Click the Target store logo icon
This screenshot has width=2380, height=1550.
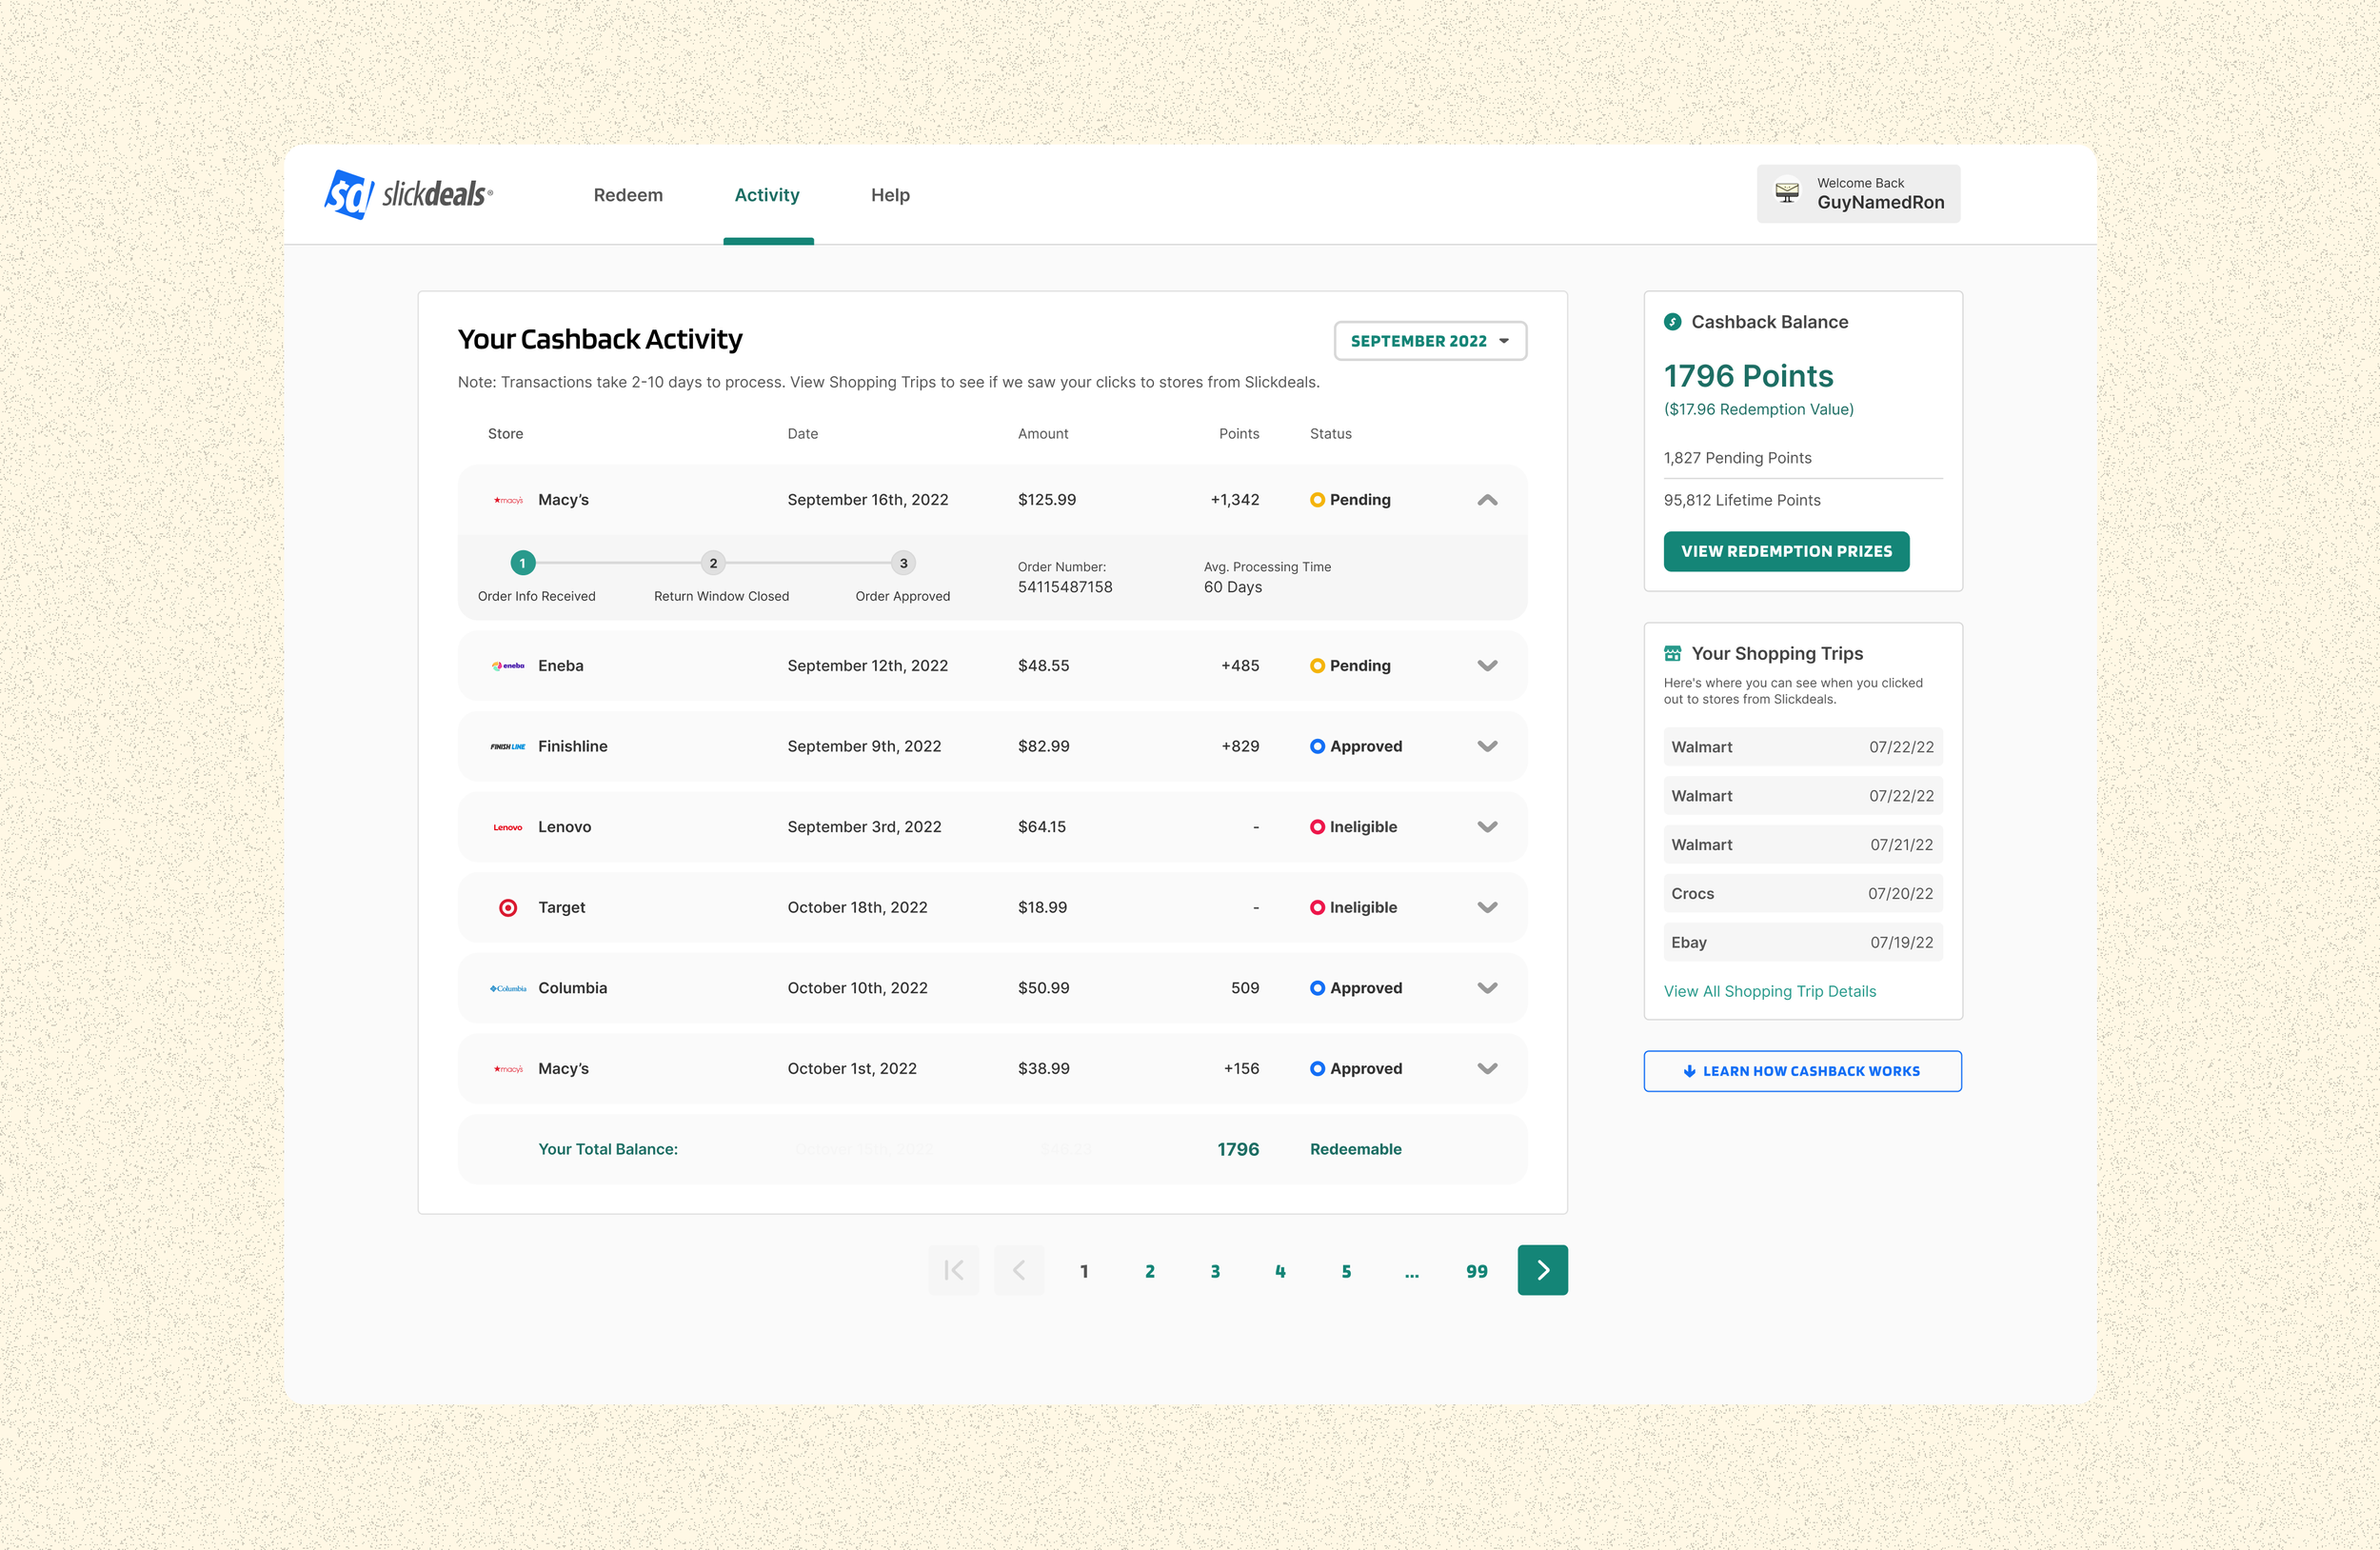click(508, 907)
